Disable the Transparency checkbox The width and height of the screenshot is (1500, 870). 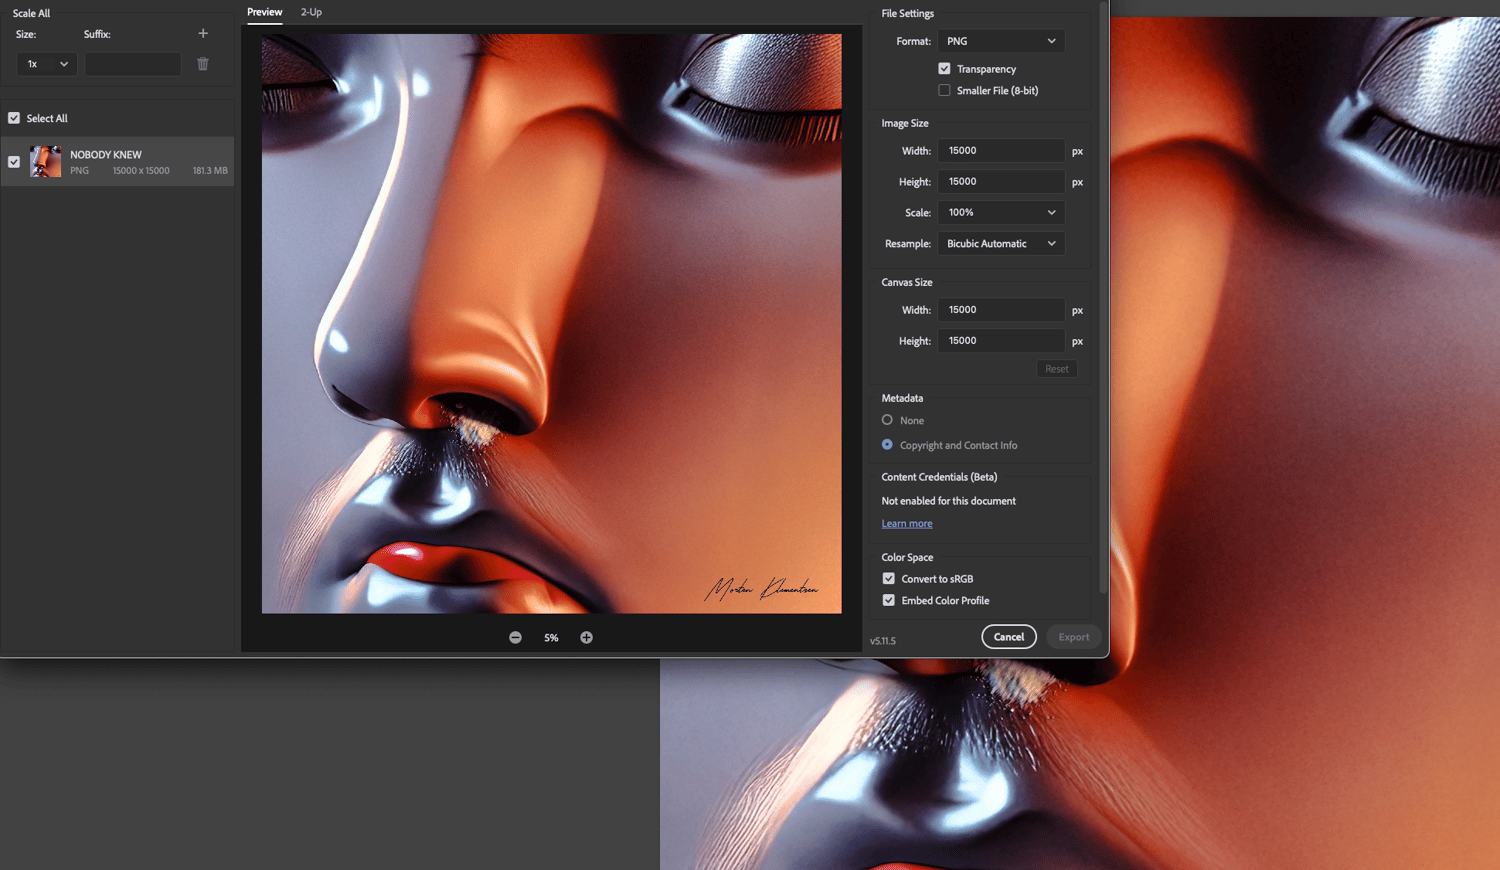pyautogui.click(x=944, y=69)
